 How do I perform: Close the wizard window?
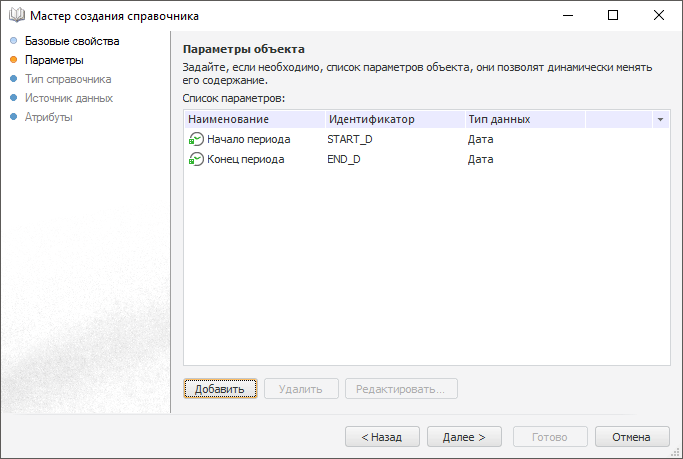coord(659,16)
